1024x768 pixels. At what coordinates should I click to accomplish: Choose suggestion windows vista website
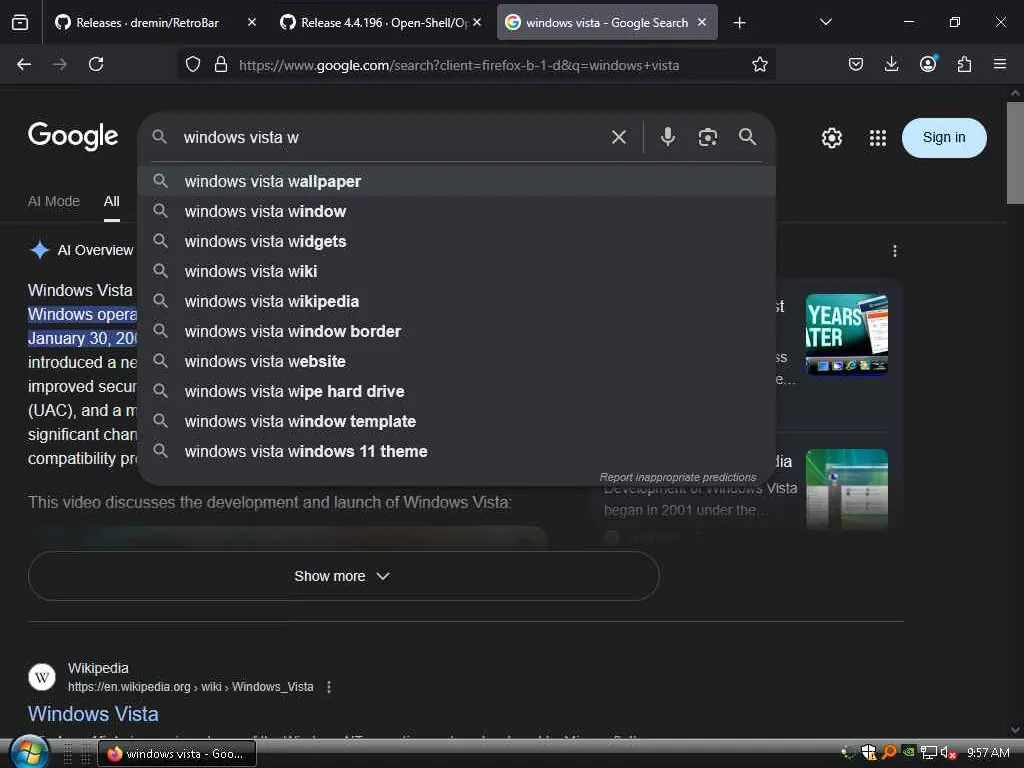coord(457,361)
